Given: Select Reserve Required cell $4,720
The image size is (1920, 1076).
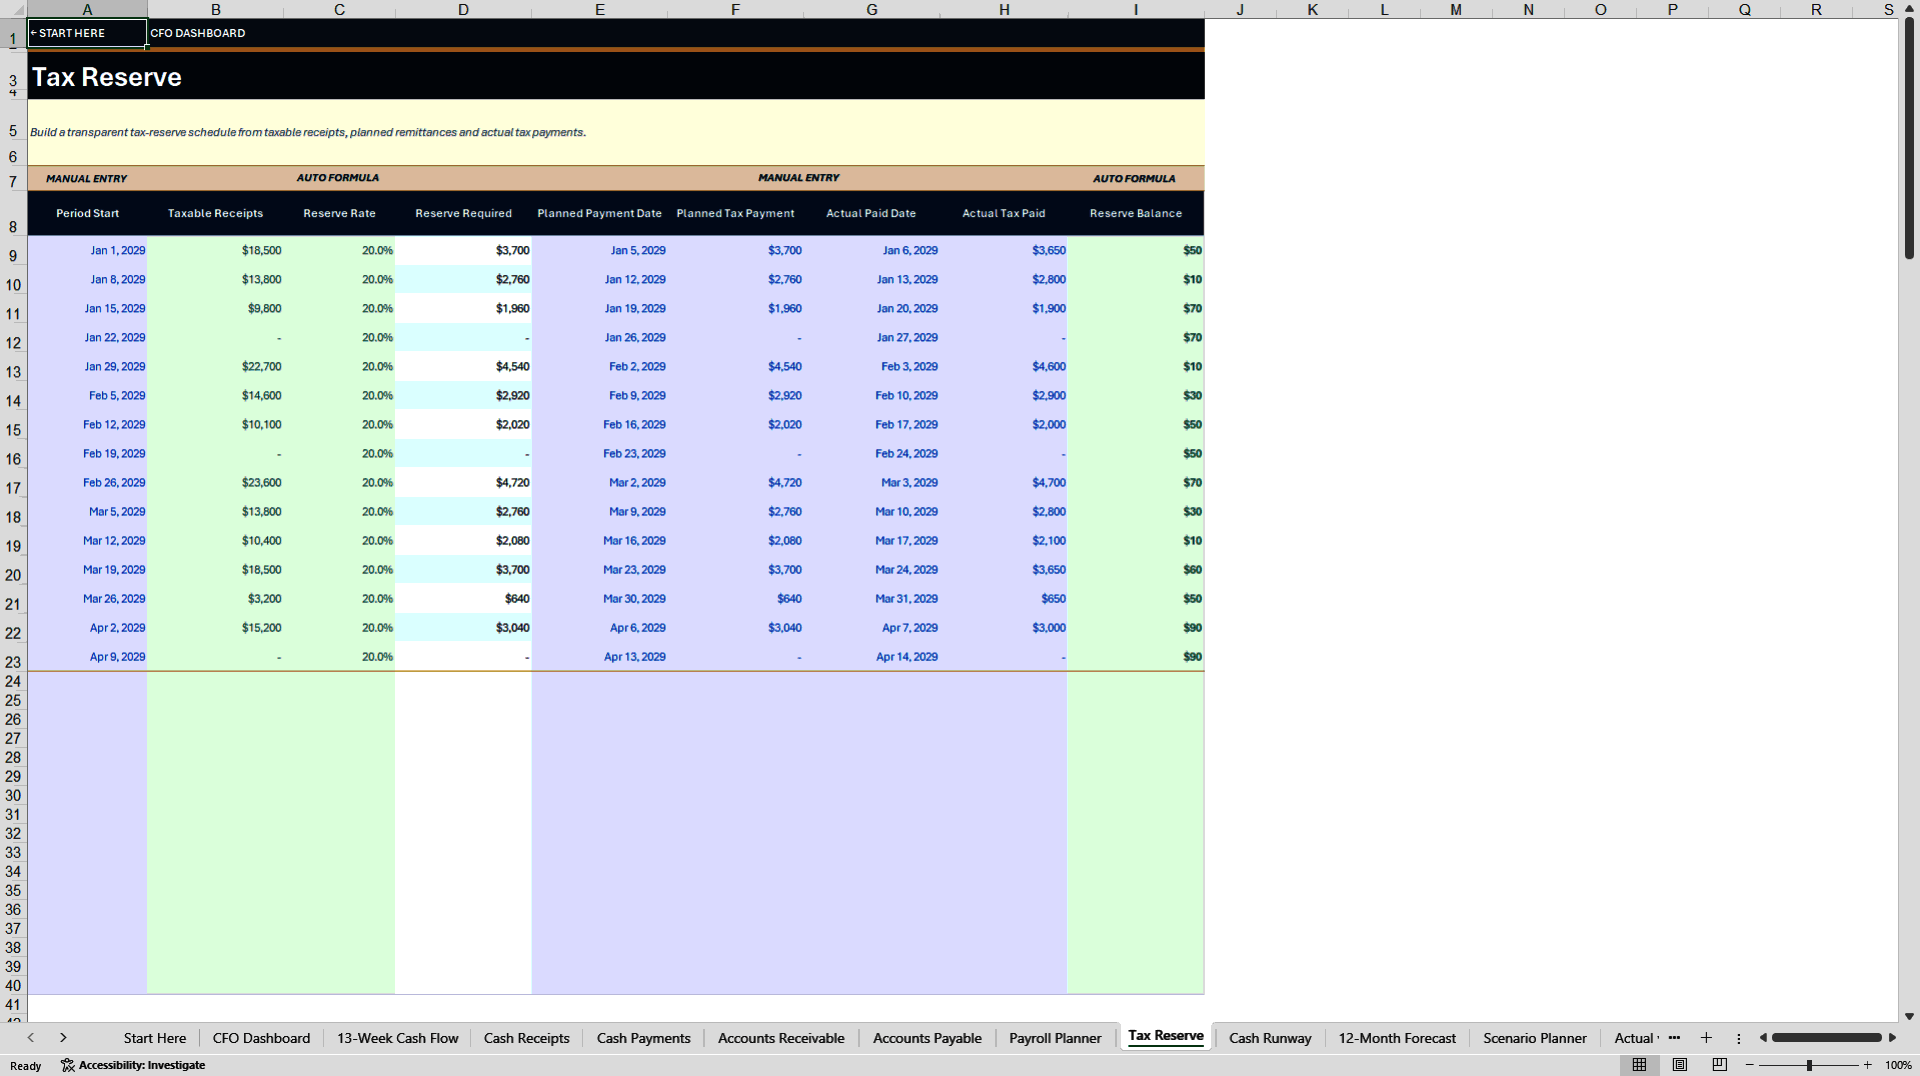Looking at the screenshot, I should click(463, 483).
